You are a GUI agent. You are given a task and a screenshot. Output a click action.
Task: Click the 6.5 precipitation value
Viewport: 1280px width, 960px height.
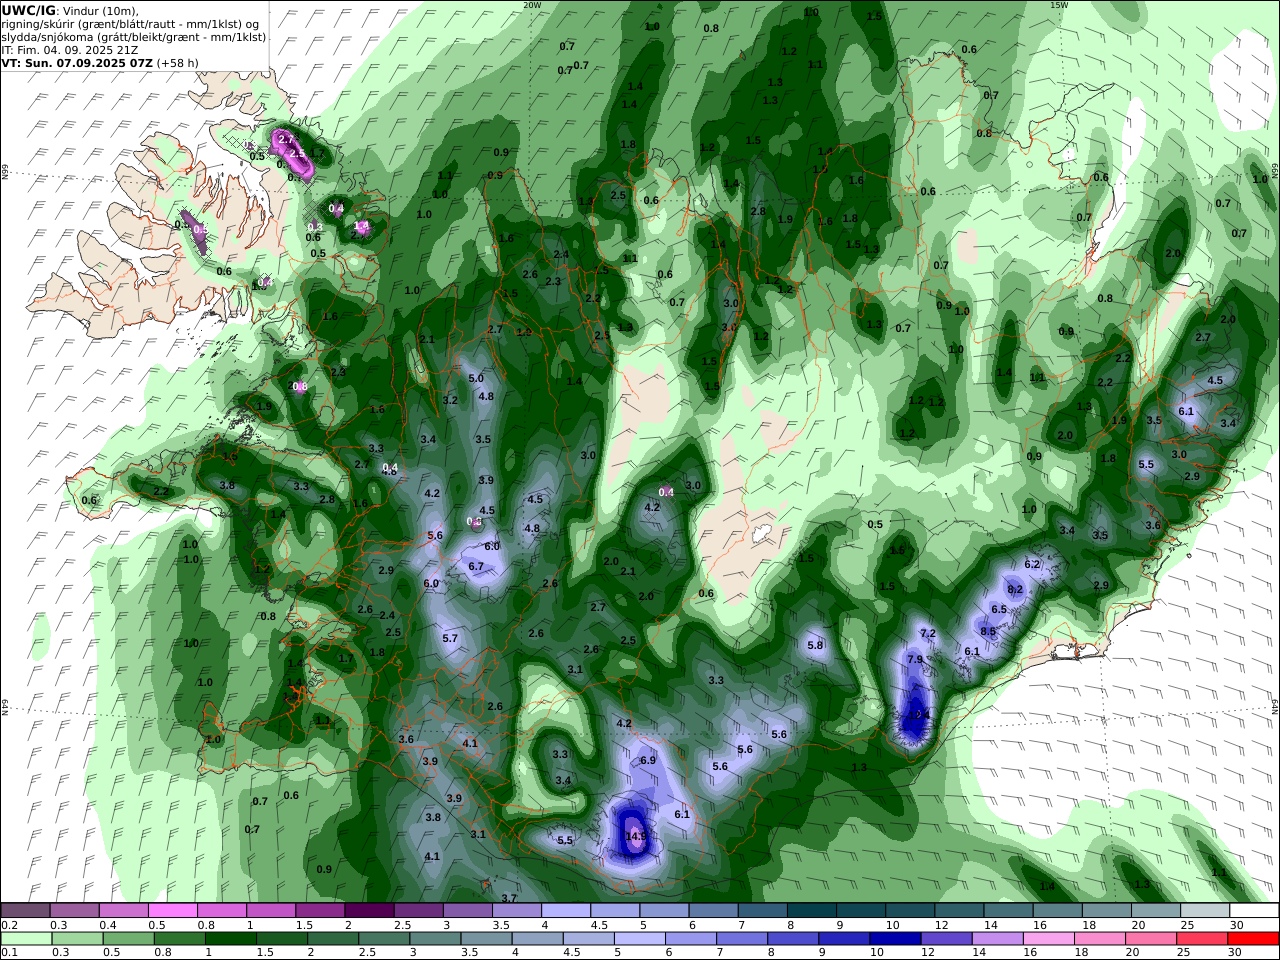point(999,610)
